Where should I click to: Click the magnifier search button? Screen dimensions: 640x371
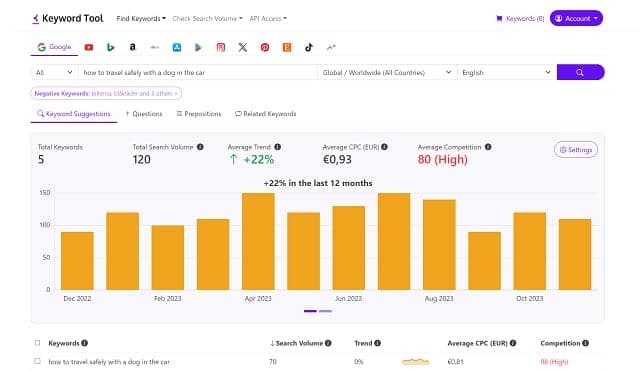(x=580, y=72)
